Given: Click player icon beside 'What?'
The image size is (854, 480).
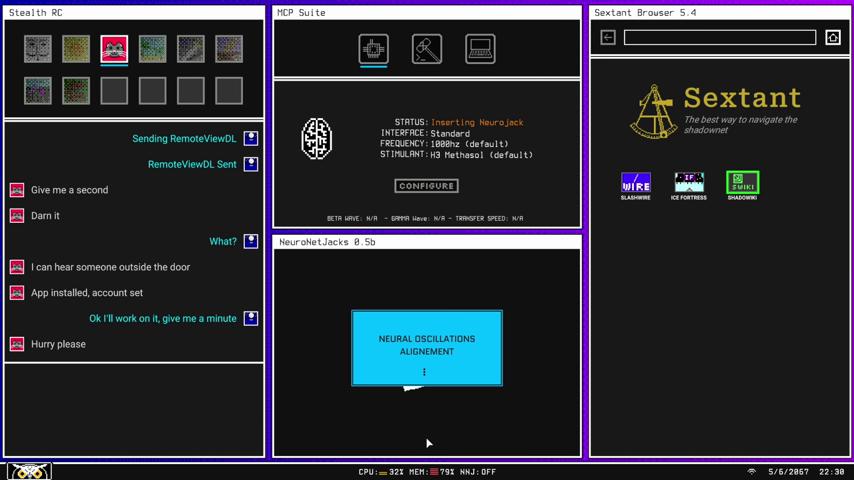Looking at the screenshot, I should pyautogui.click(x=251, y=241).
